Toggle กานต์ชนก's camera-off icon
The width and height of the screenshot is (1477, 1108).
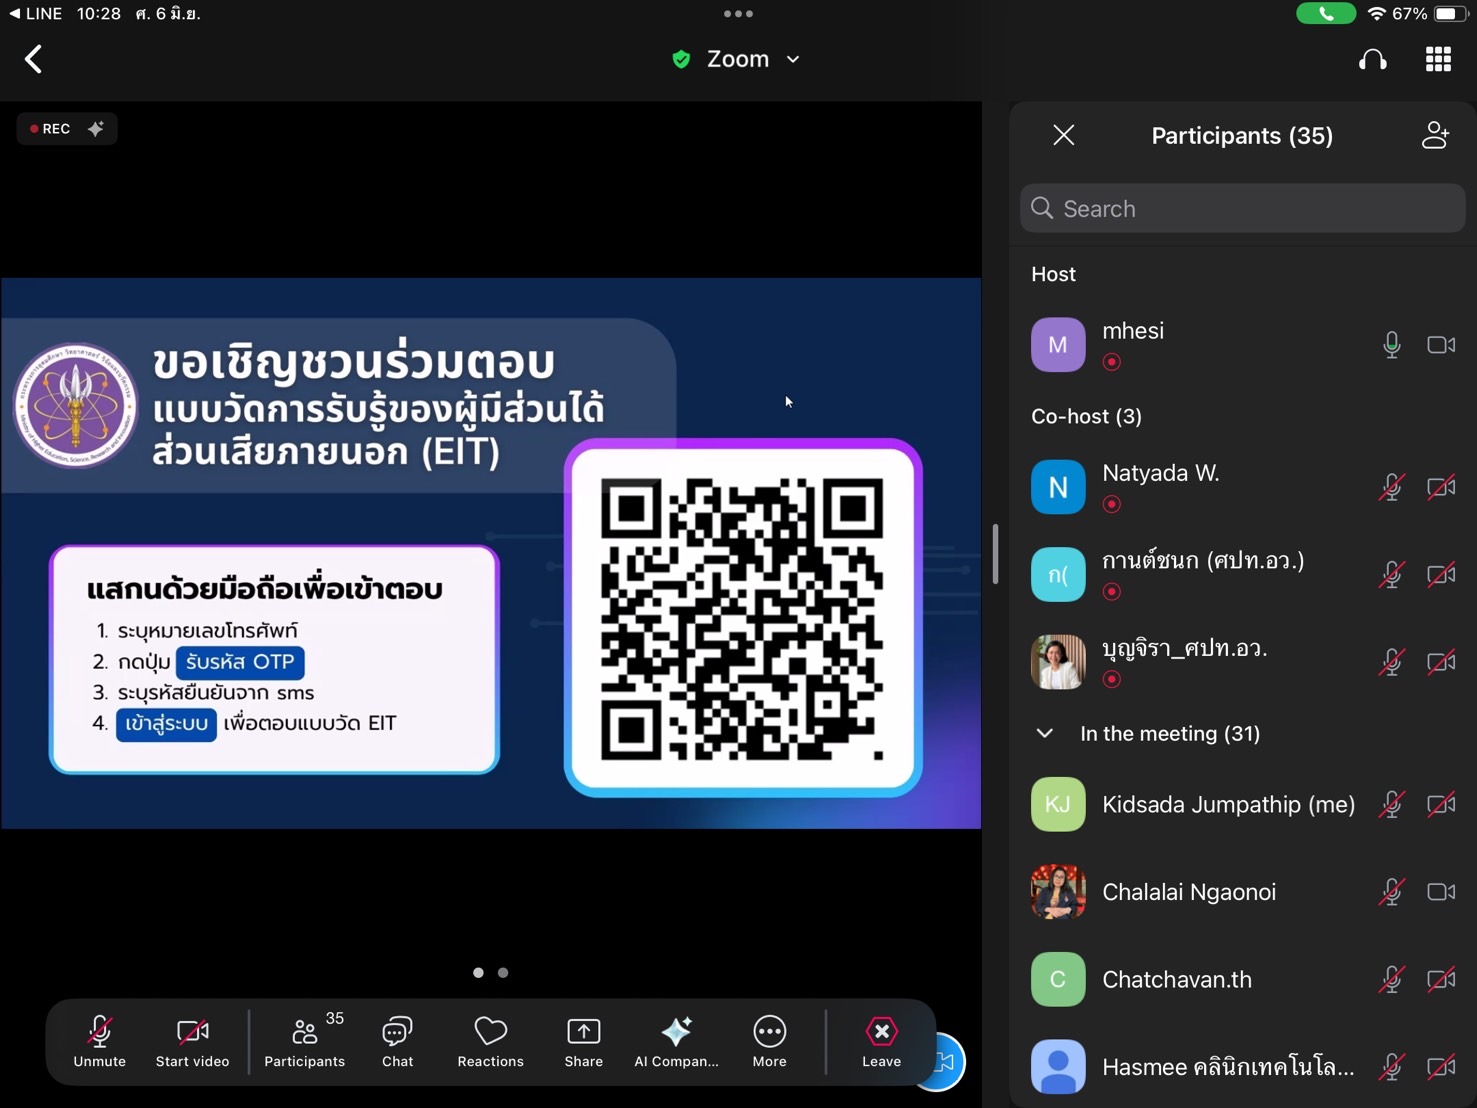(x=1441, y=575)
